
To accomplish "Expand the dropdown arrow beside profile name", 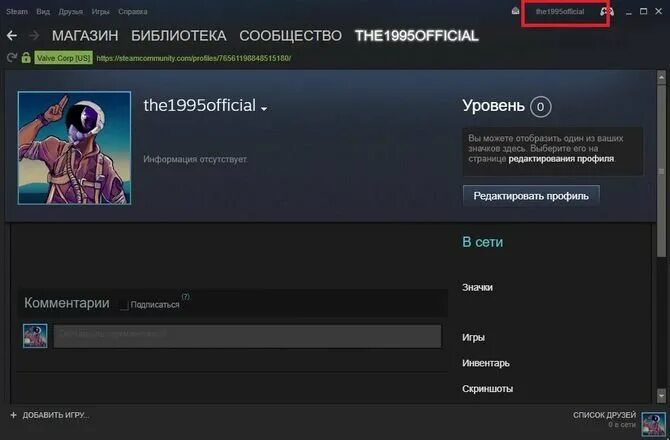I will click(x=264, y=109).
